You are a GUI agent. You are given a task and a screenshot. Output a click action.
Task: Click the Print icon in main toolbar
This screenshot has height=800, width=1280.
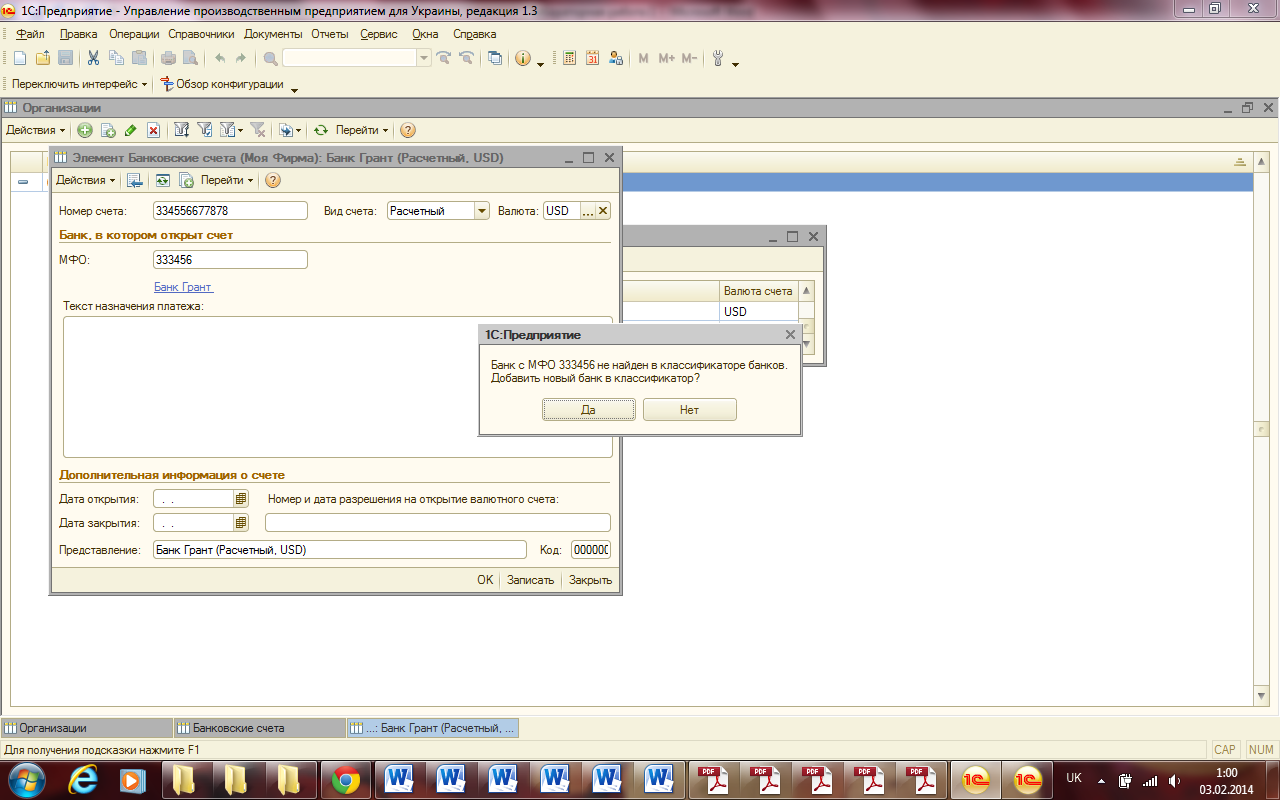coord(168,58)
